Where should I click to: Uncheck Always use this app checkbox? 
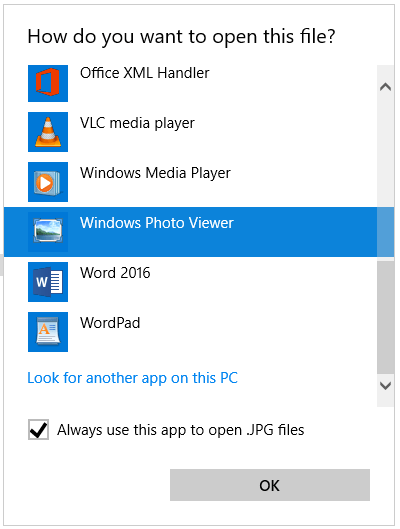pyautogui.click(x=38, y=429)
